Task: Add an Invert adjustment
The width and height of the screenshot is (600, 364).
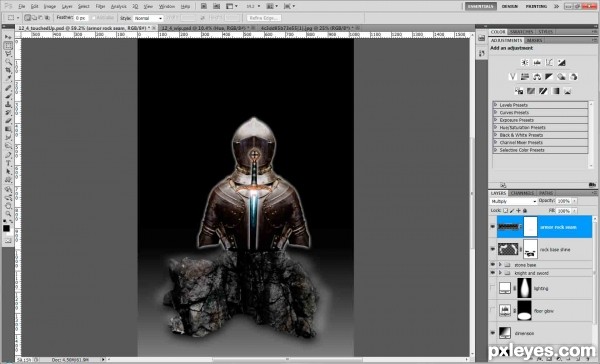Action: pyautogui.click(x=519, y=91)
